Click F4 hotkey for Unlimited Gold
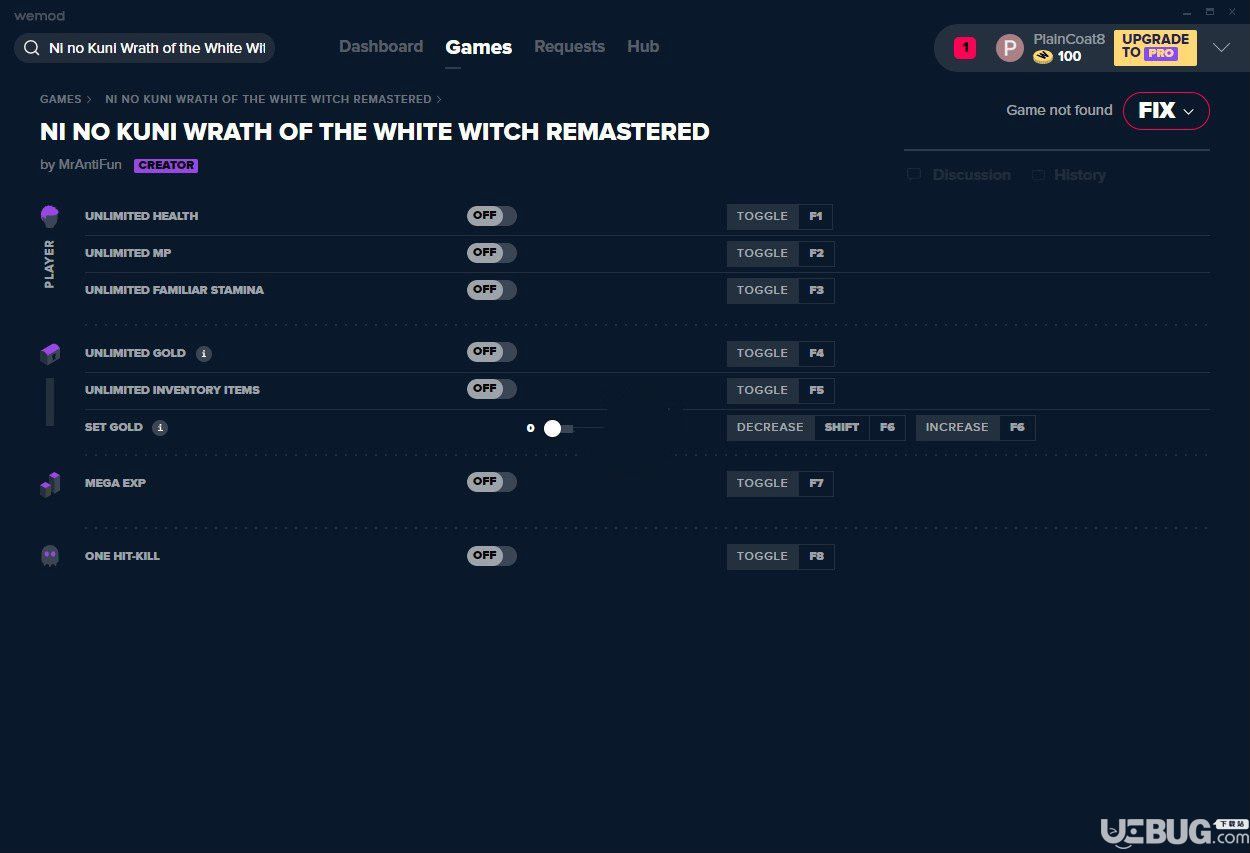This screenshot has height=853, width=1250. click(817, 354)
